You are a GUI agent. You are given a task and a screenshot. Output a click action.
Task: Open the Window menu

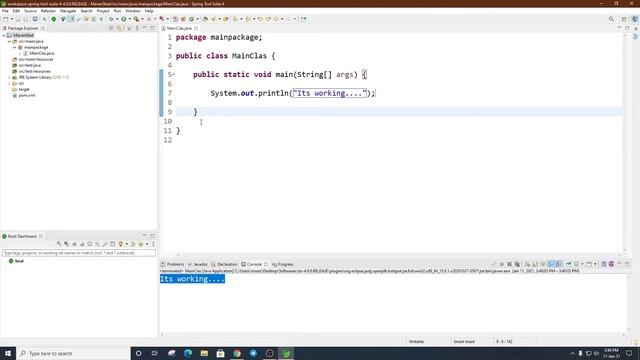tap(133, 11)
